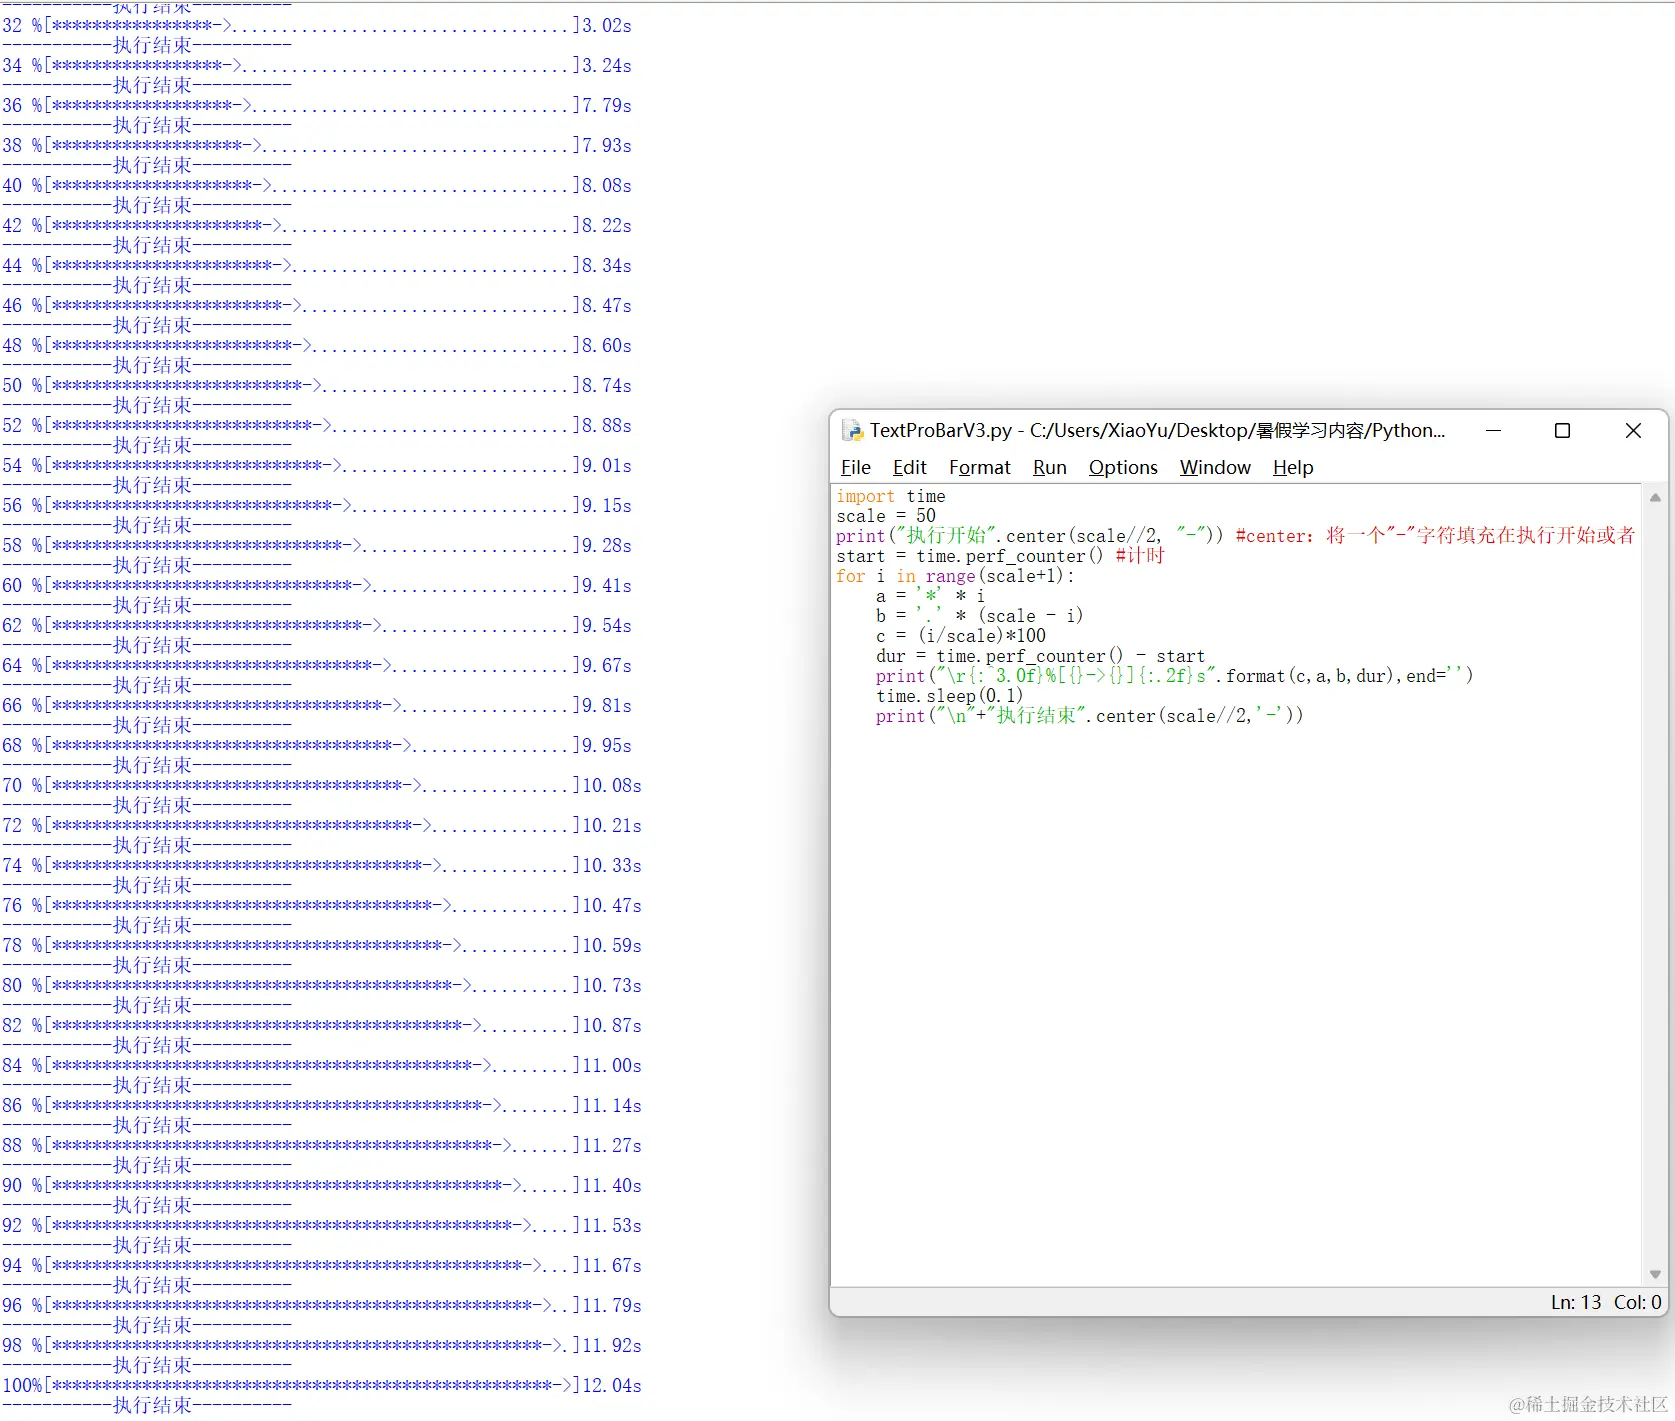Click the 44 % output line at 8.34s

[316, 265]
